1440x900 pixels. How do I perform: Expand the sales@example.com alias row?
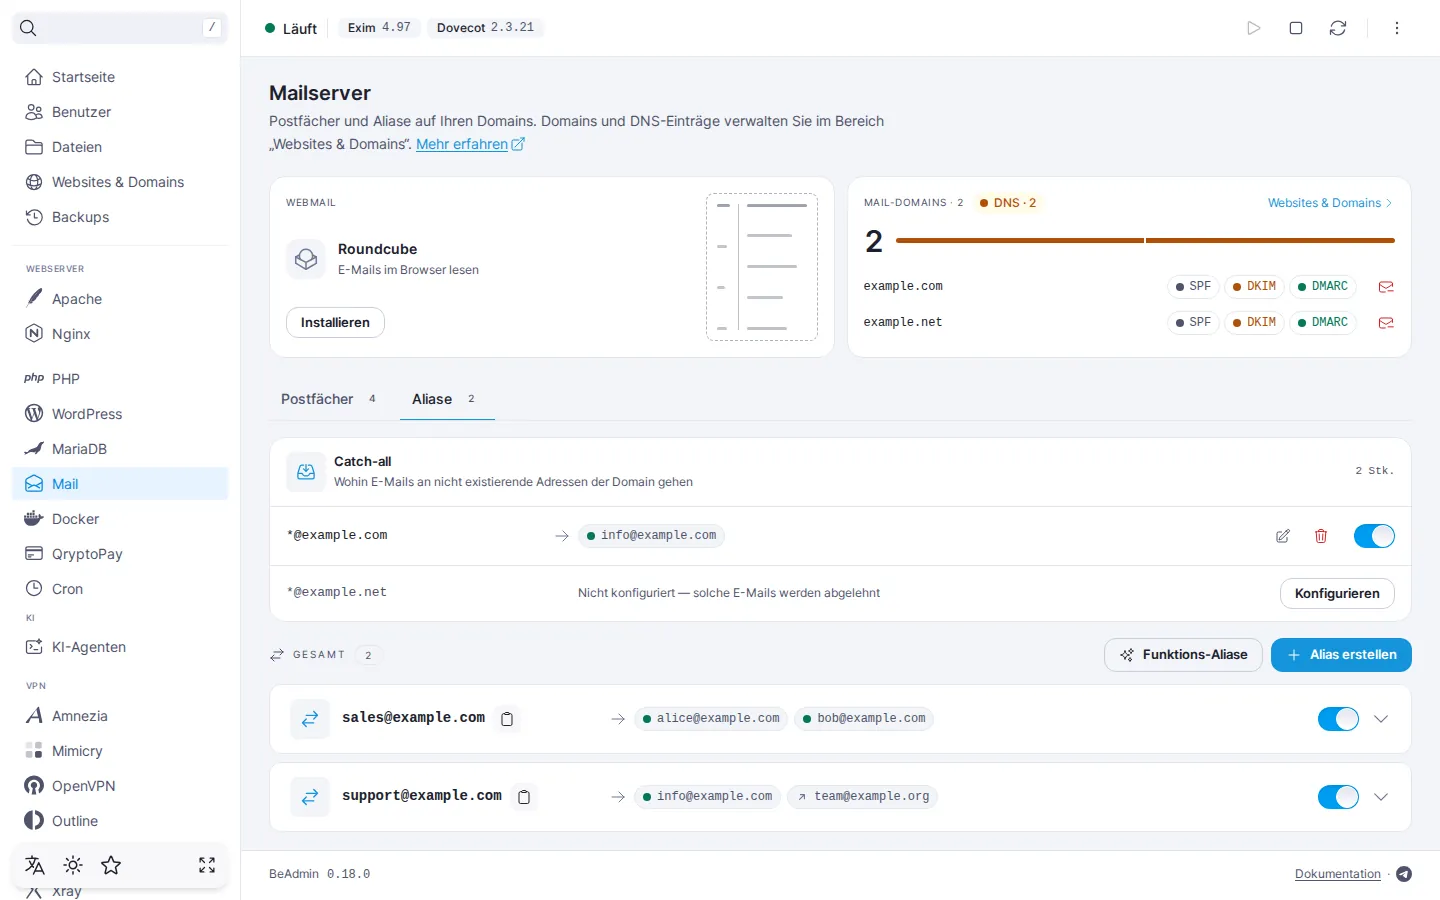[1381, 719]
